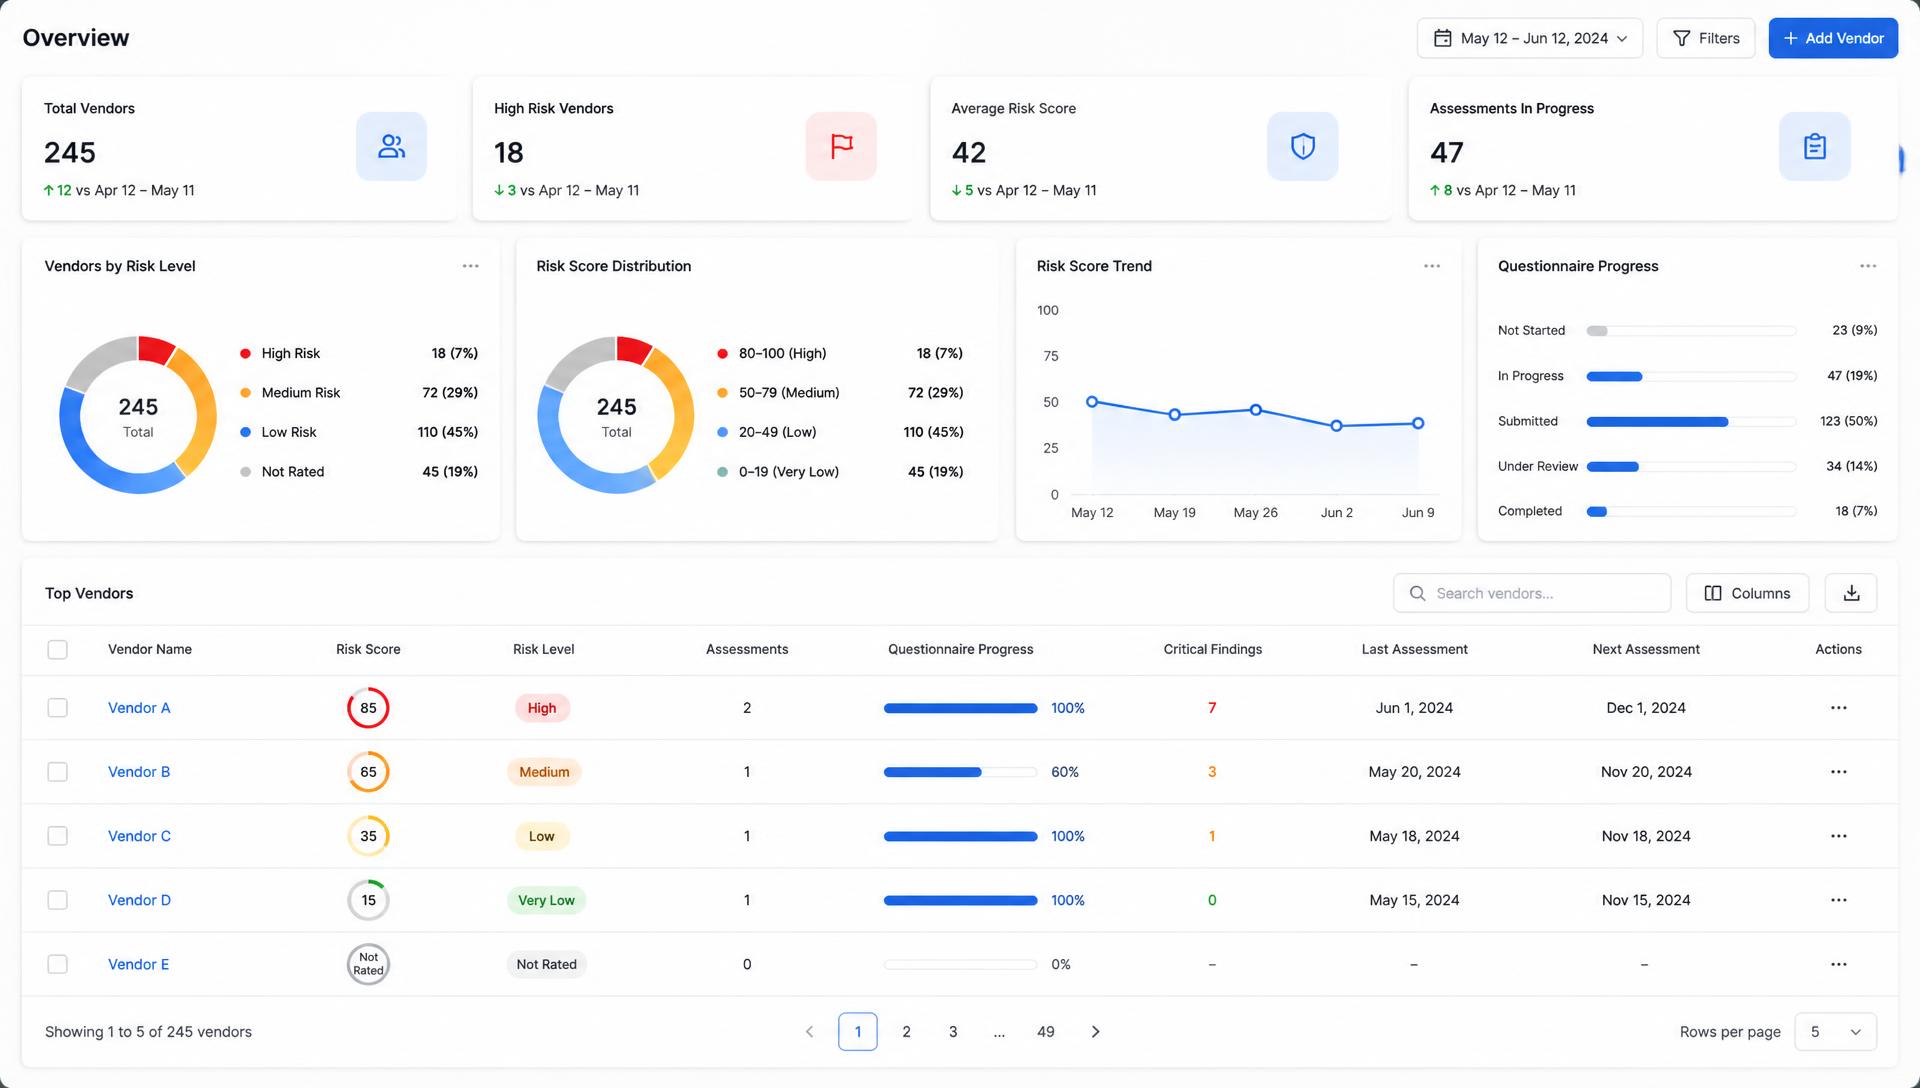Click the Medium risk level badge

544,772
